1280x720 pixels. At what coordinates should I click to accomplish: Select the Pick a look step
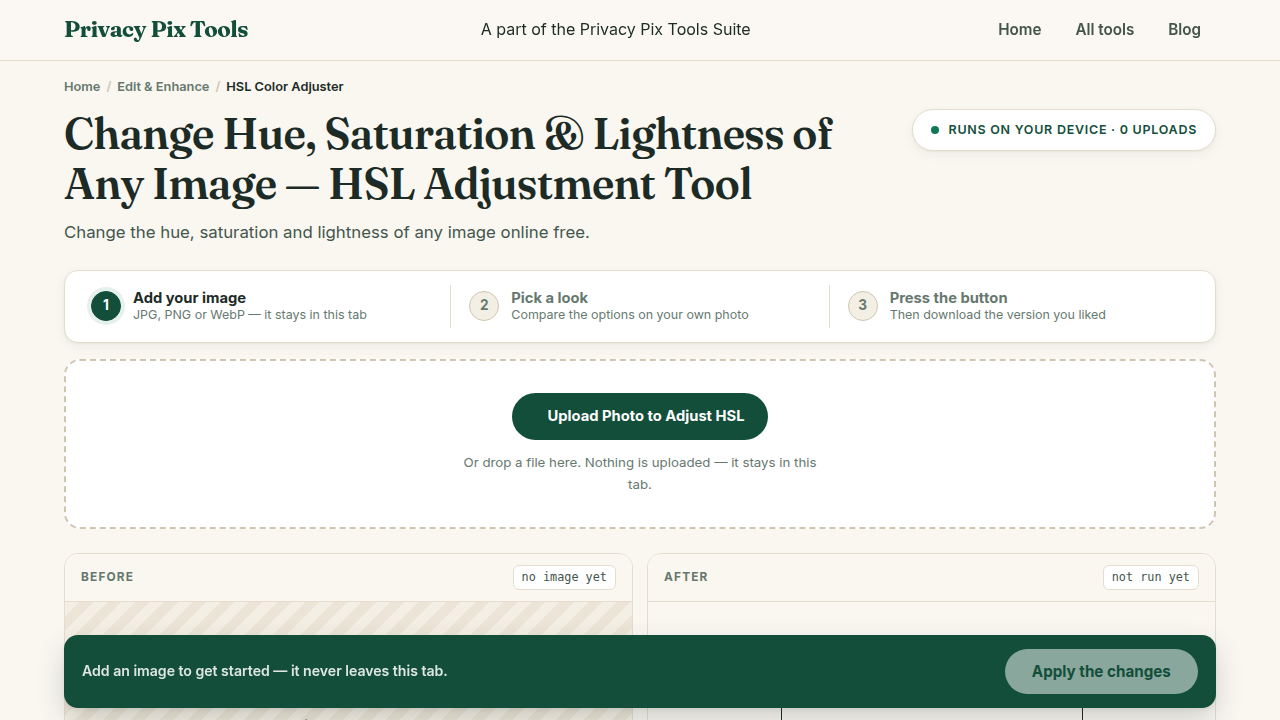tap(640, 306)
